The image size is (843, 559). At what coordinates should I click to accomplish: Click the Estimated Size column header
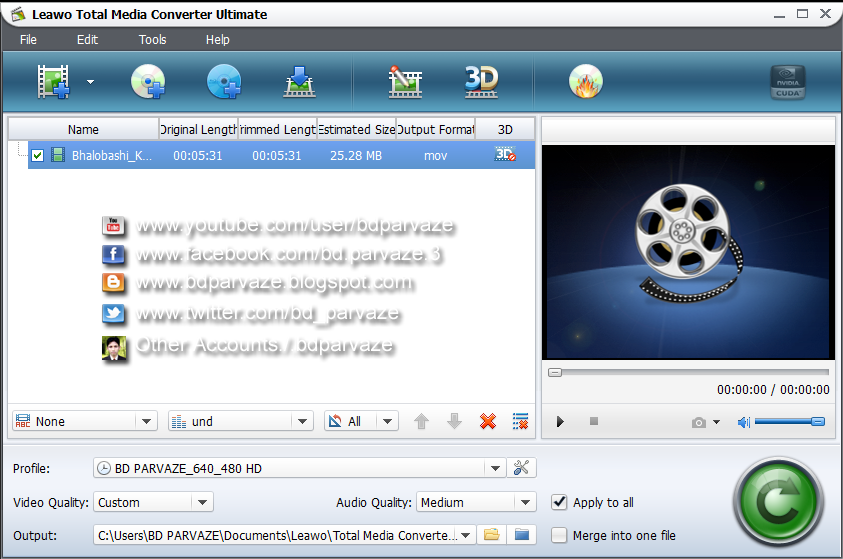click(356, 130)
